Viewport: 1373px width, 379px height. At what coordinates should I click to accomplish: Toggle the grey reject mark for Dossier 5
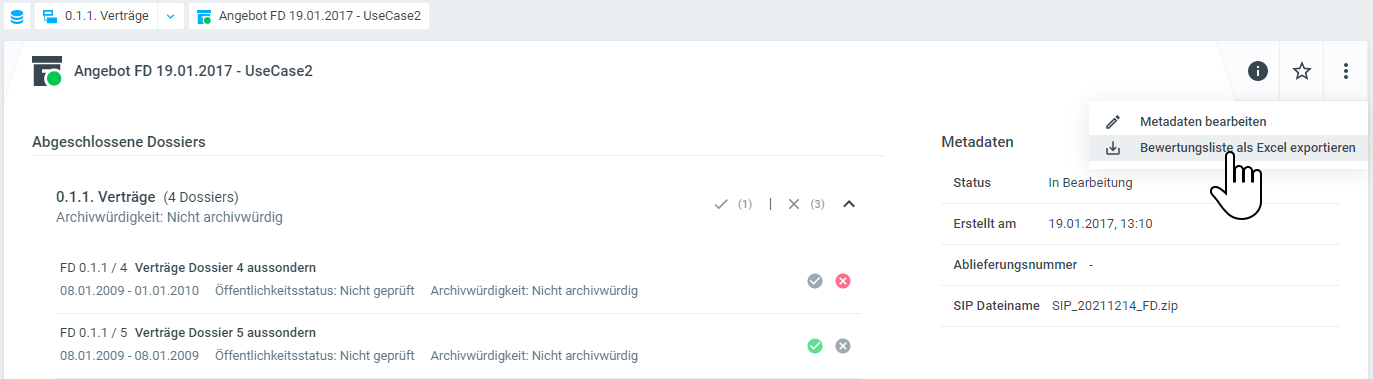tap(843, 346)
